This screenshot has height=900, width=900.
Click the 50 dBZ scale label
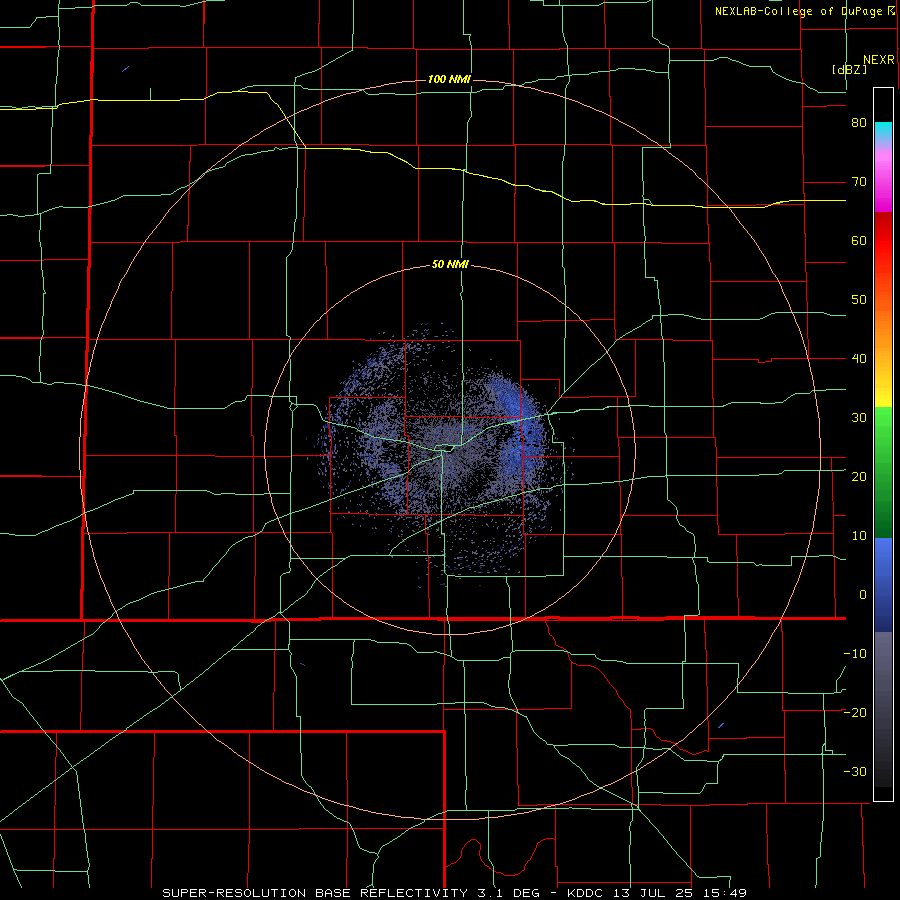point(859,300)
